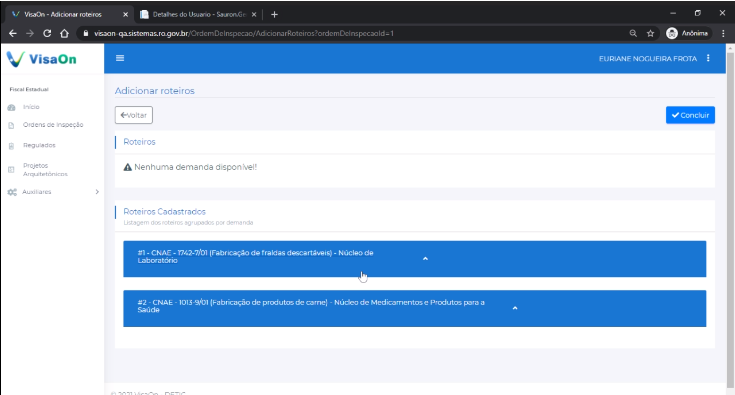Open the Anônima profile button

(687, 33)
